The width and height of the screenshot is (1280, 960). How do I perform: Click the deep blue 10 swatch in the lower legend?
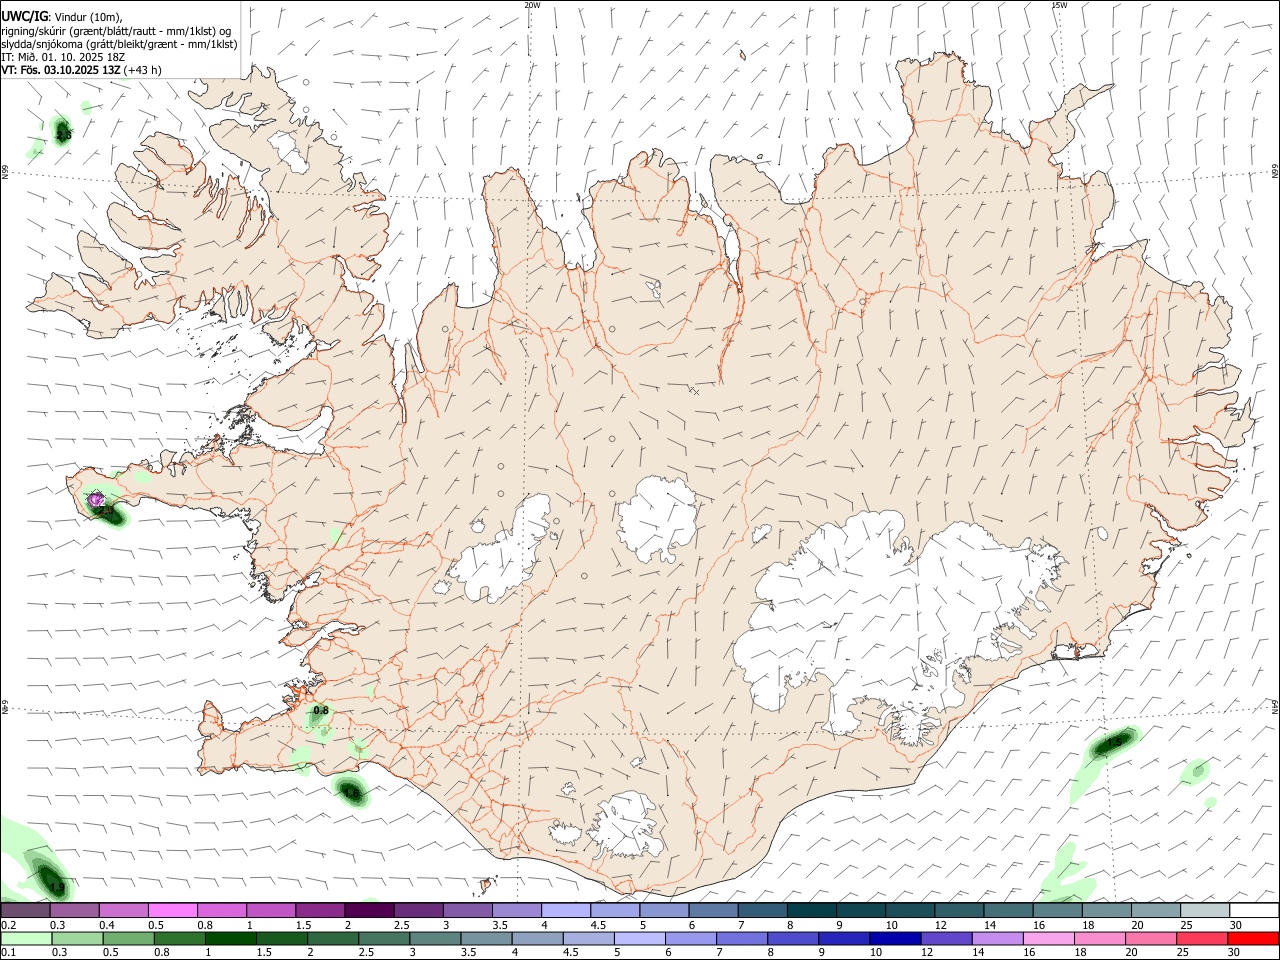[x=895, y=939]
